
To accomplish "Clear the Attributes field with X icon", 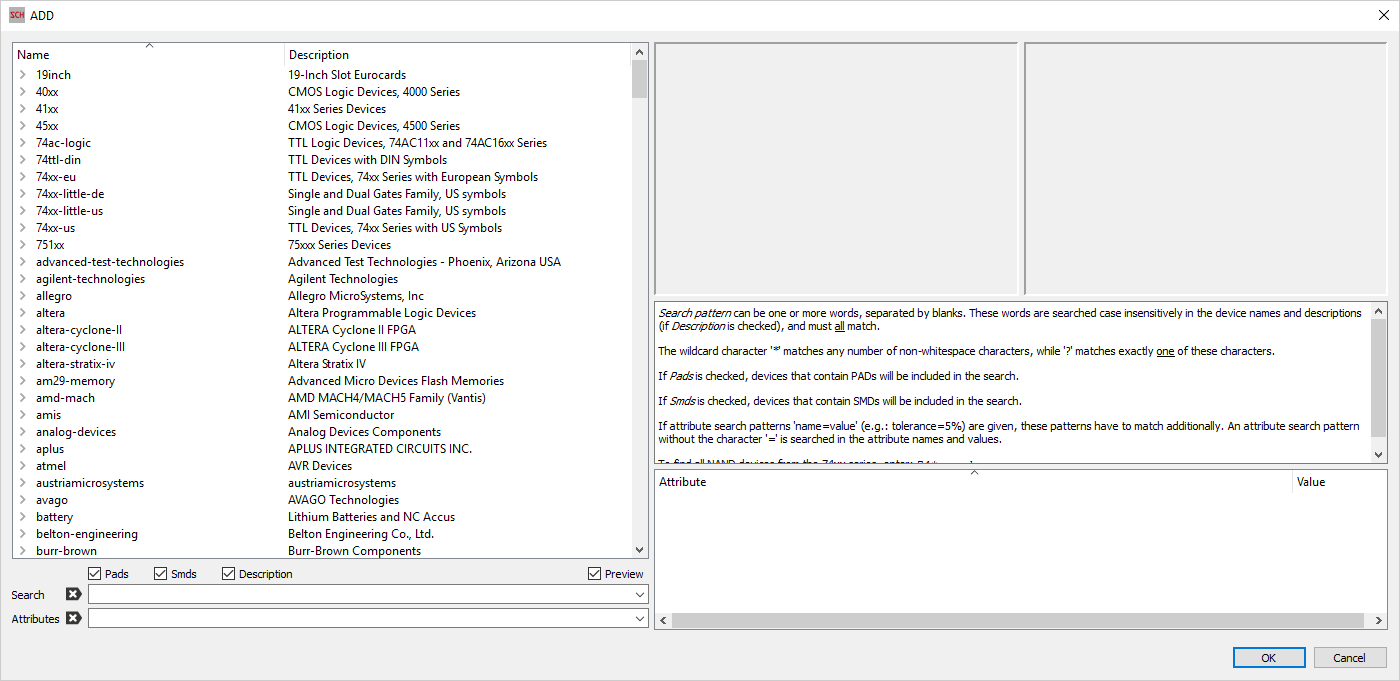I will (x=73, y=618).
